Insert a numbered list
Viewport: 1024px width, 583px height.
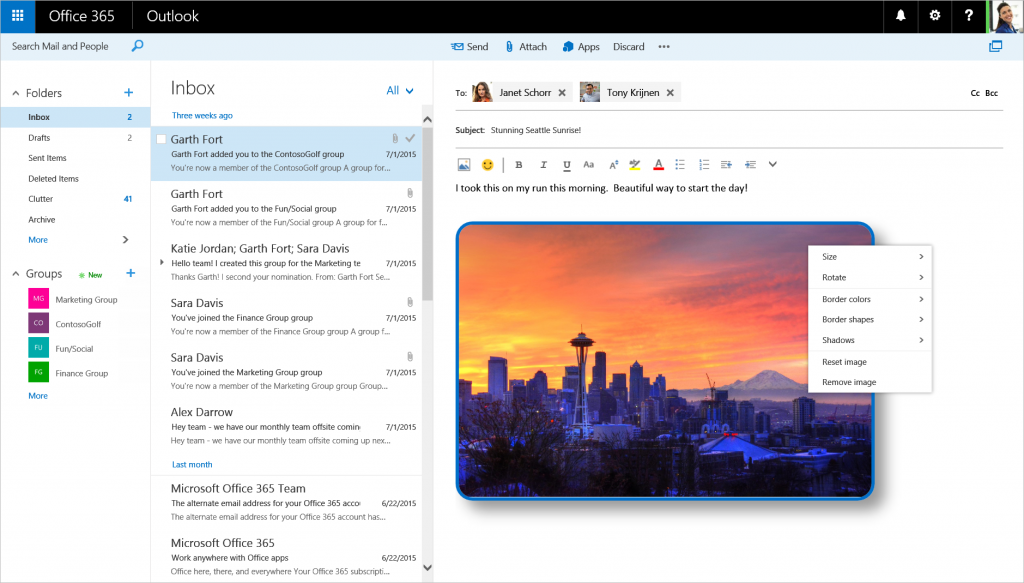(702, 164)
